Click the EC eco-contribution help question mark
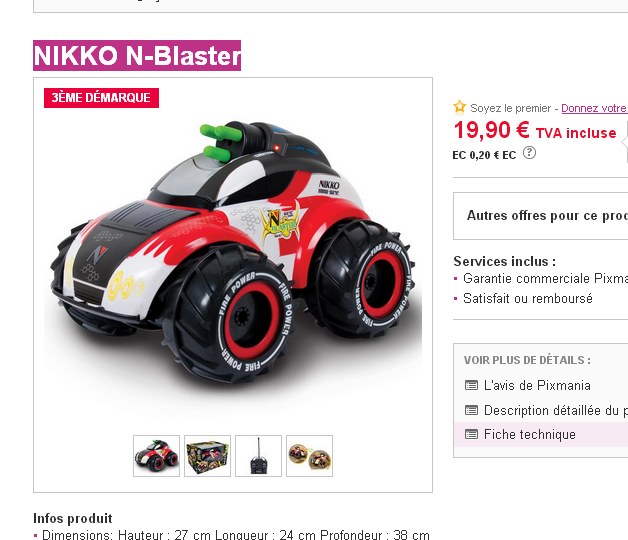This screenshot has width=628, height=540. (x=529, y=153)
